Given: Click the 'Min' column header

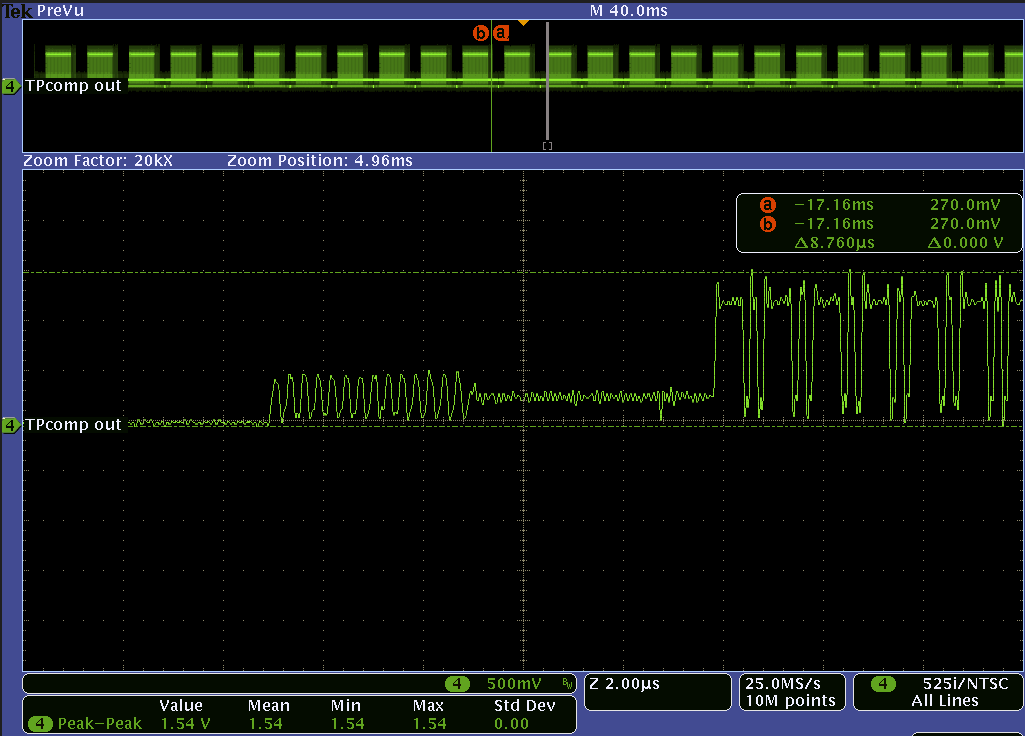Looking at the screenshot, I should click(346, 706).
